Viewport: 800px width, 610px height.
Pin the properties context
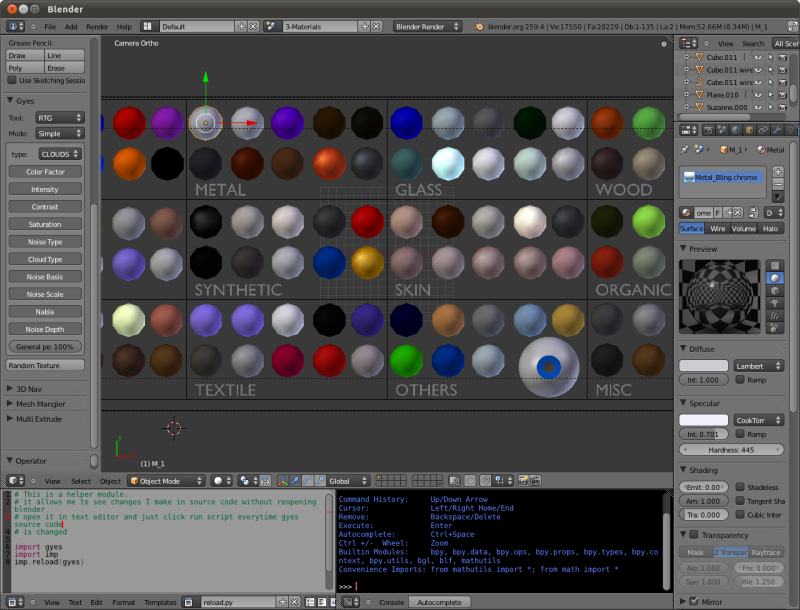685,149
